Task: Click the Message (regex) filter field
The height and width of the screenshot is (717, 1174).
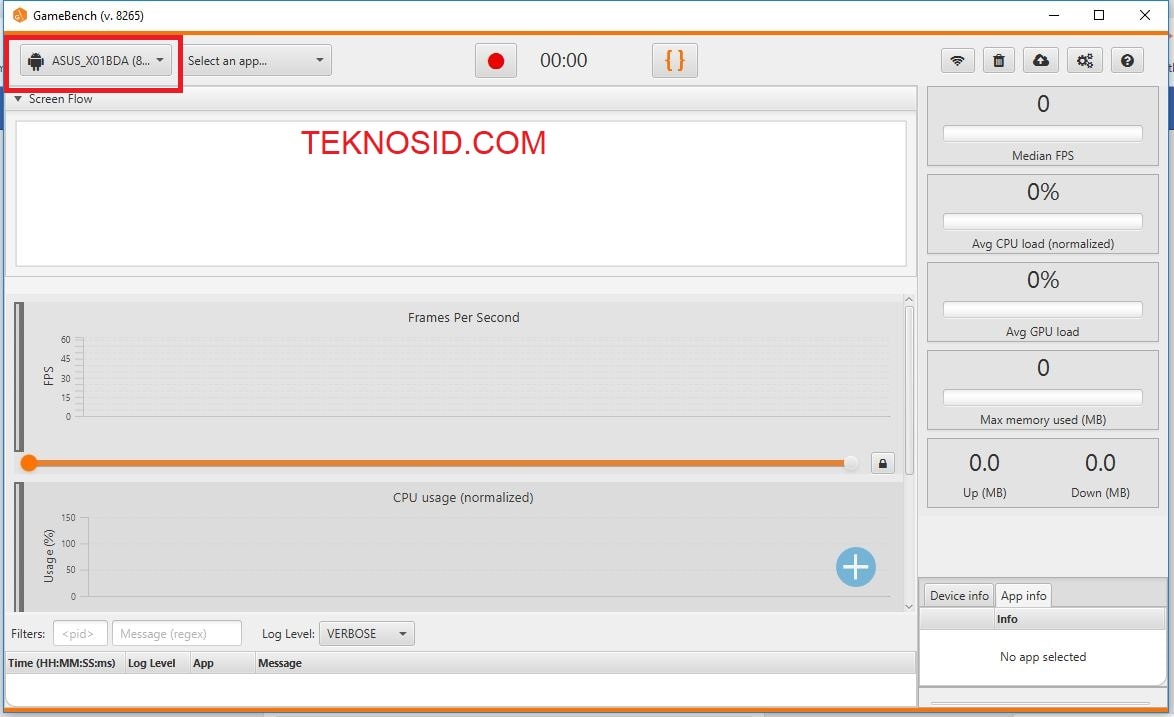Action: coord(177,634)
